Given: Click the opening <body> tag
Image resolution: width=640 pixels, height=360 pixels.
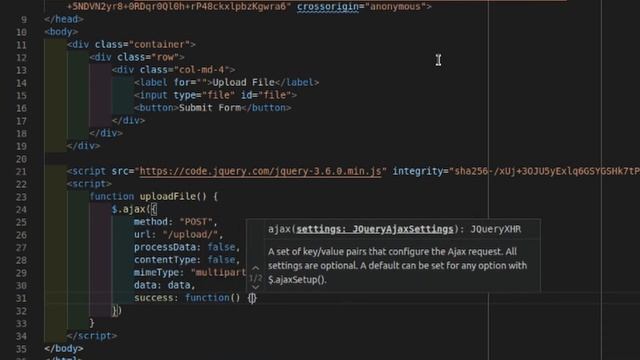Looking at the screenshot, I should [x=61, y=32].
